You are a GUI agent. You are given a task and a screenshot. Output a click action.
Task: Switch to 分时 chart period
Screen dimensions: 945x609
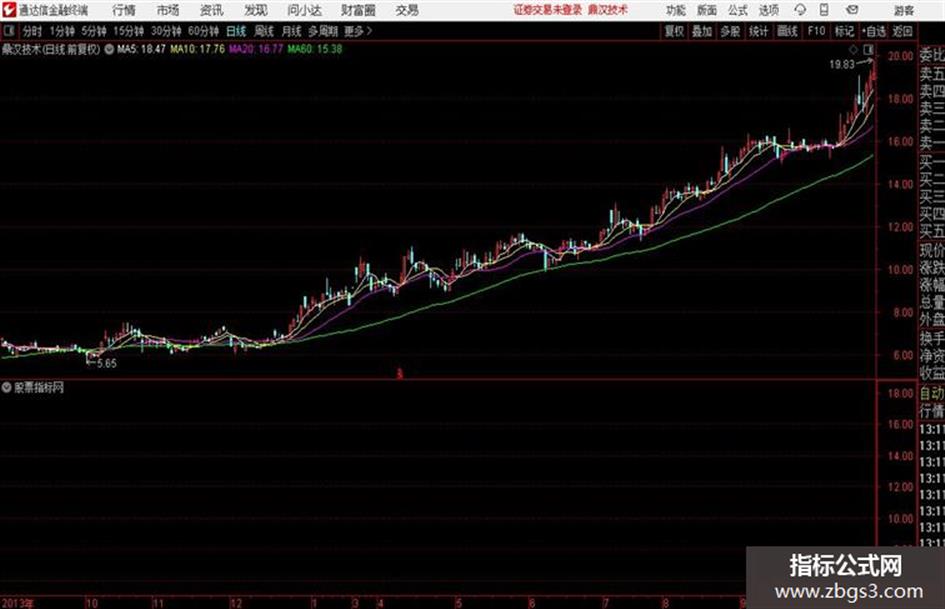tap(33, 31)
